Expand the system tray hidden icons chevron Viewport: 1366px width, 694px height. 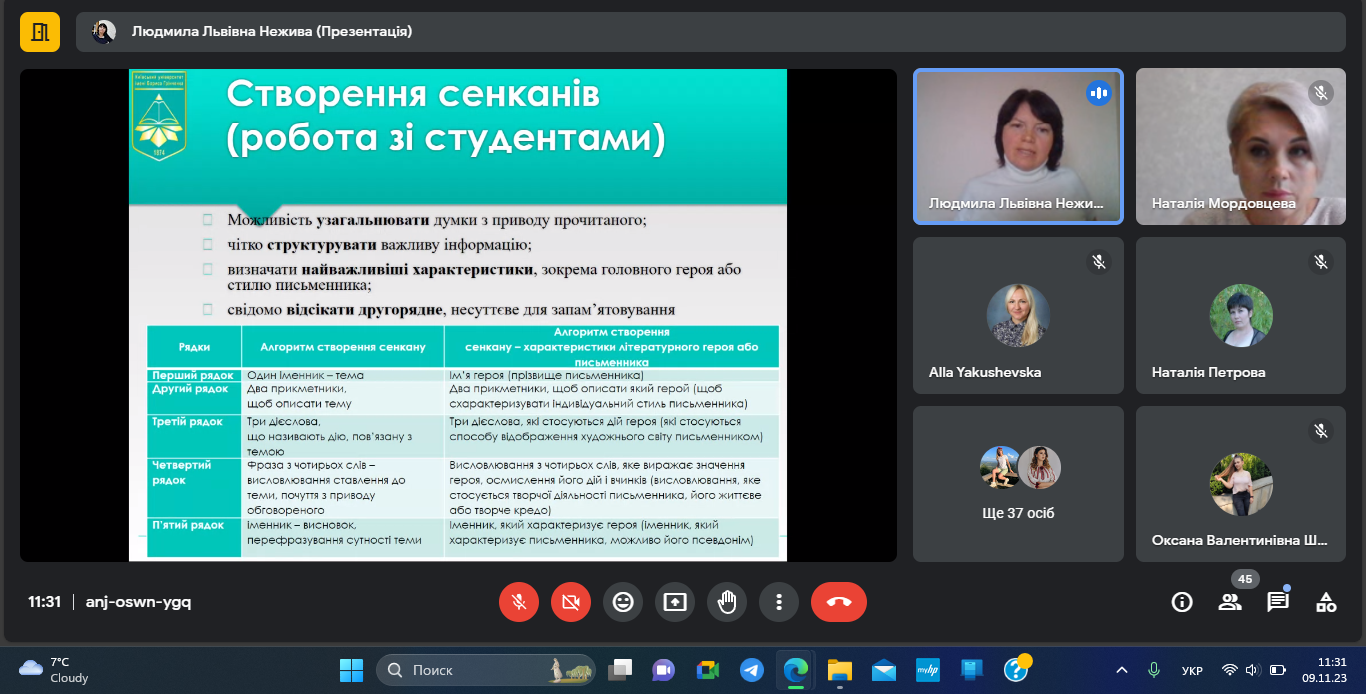(1122, 670)
